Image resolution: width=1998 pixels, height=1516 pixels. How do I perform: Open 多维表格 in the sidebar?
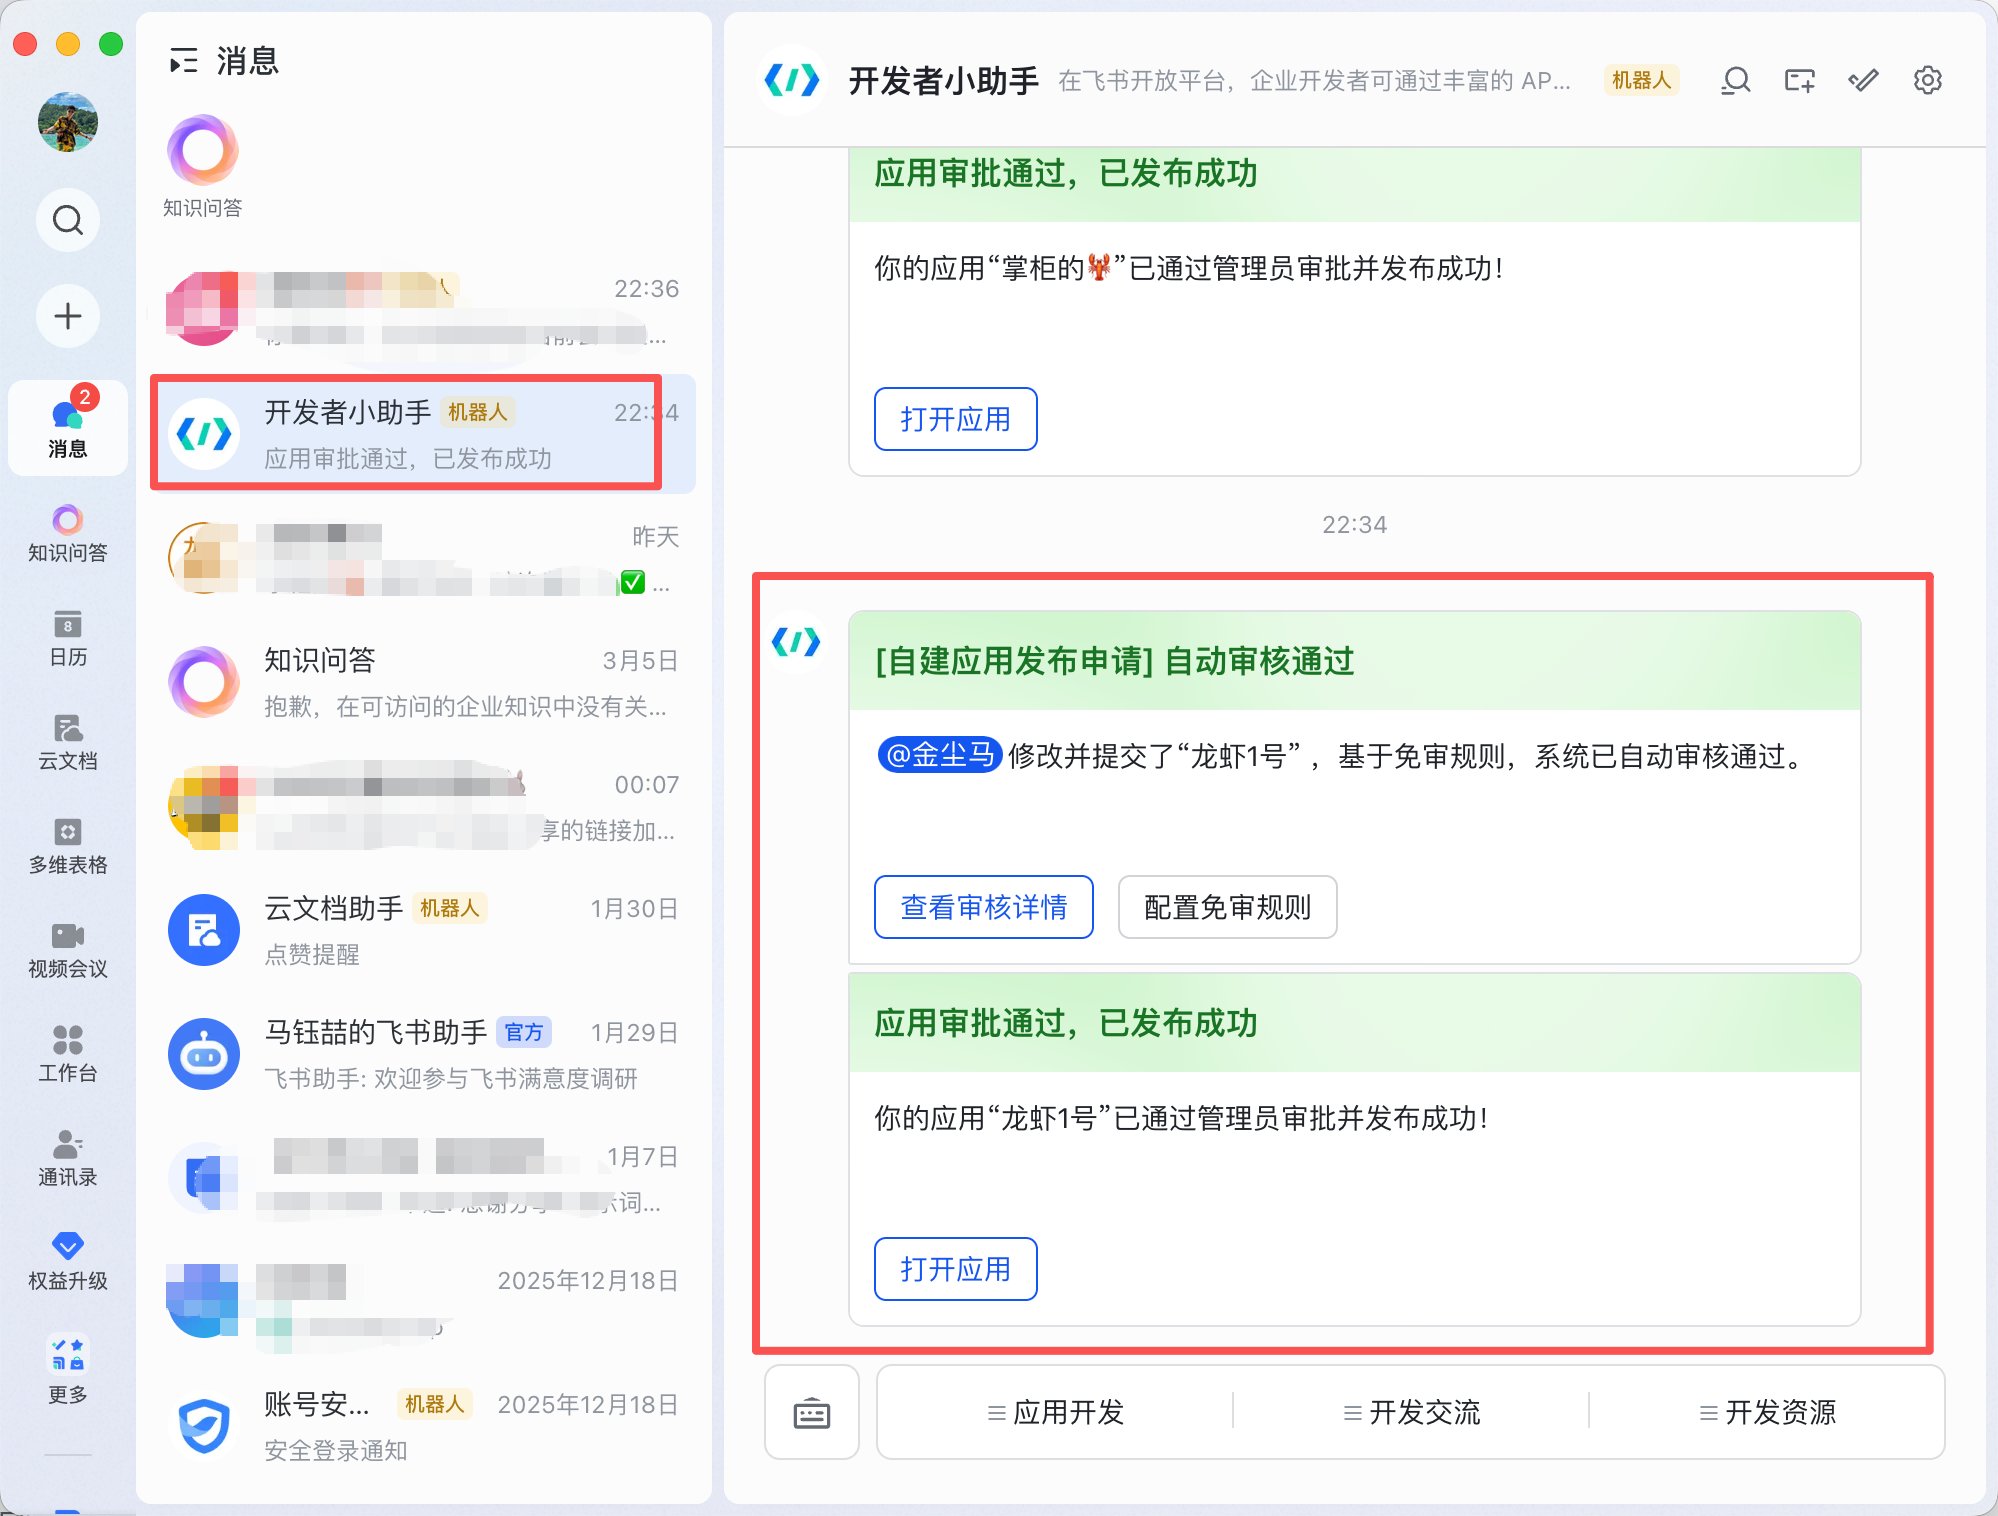(x=68, y=846)
